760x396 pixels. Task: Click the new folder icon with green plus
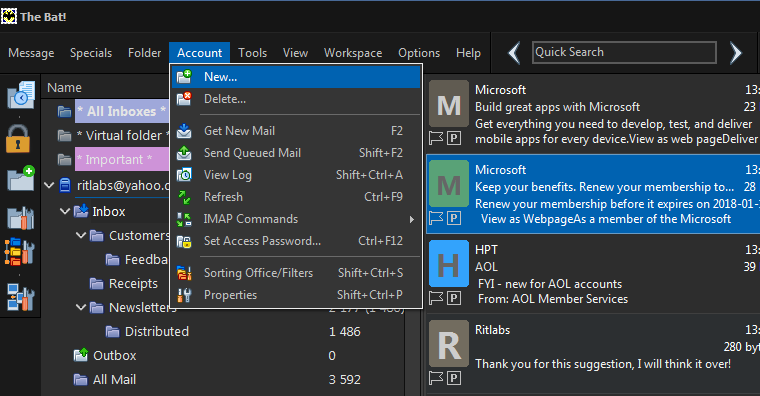tap(21, 178)
